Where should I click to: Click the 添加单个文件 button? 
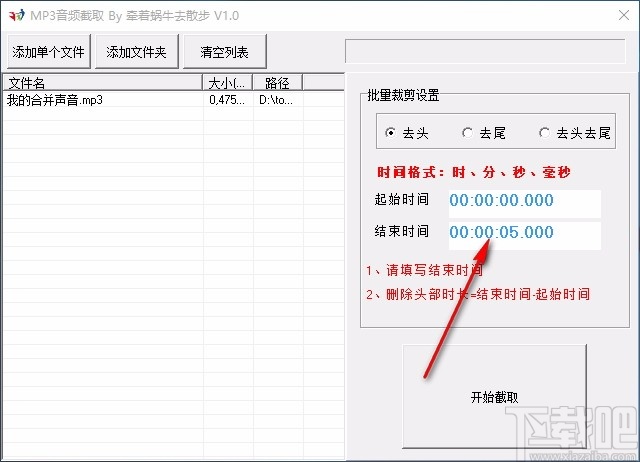pos(49,52)
